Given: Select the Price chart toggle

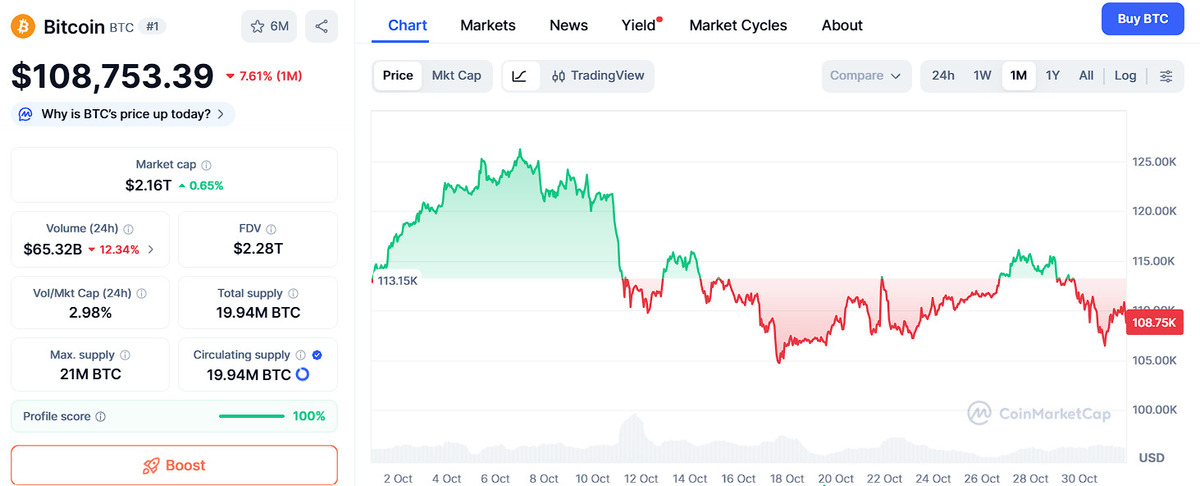Looking at the screenshot, I should click(398, 76).
